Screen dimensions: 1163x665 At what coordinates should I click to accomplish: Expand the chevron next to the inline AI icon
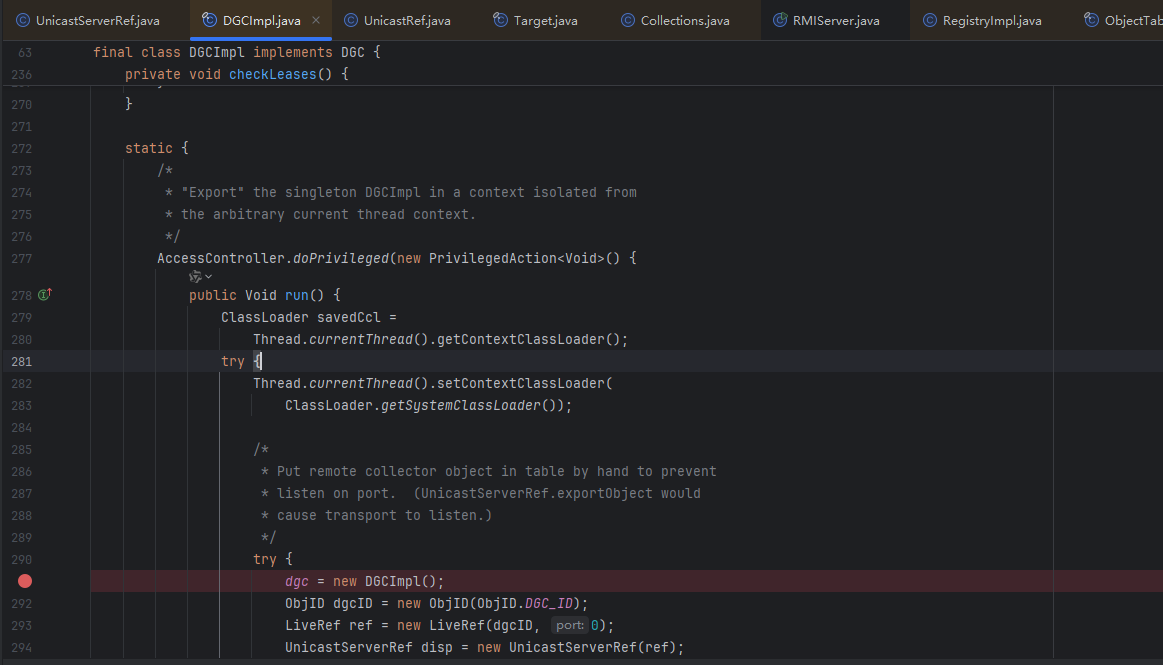[209, 277]
